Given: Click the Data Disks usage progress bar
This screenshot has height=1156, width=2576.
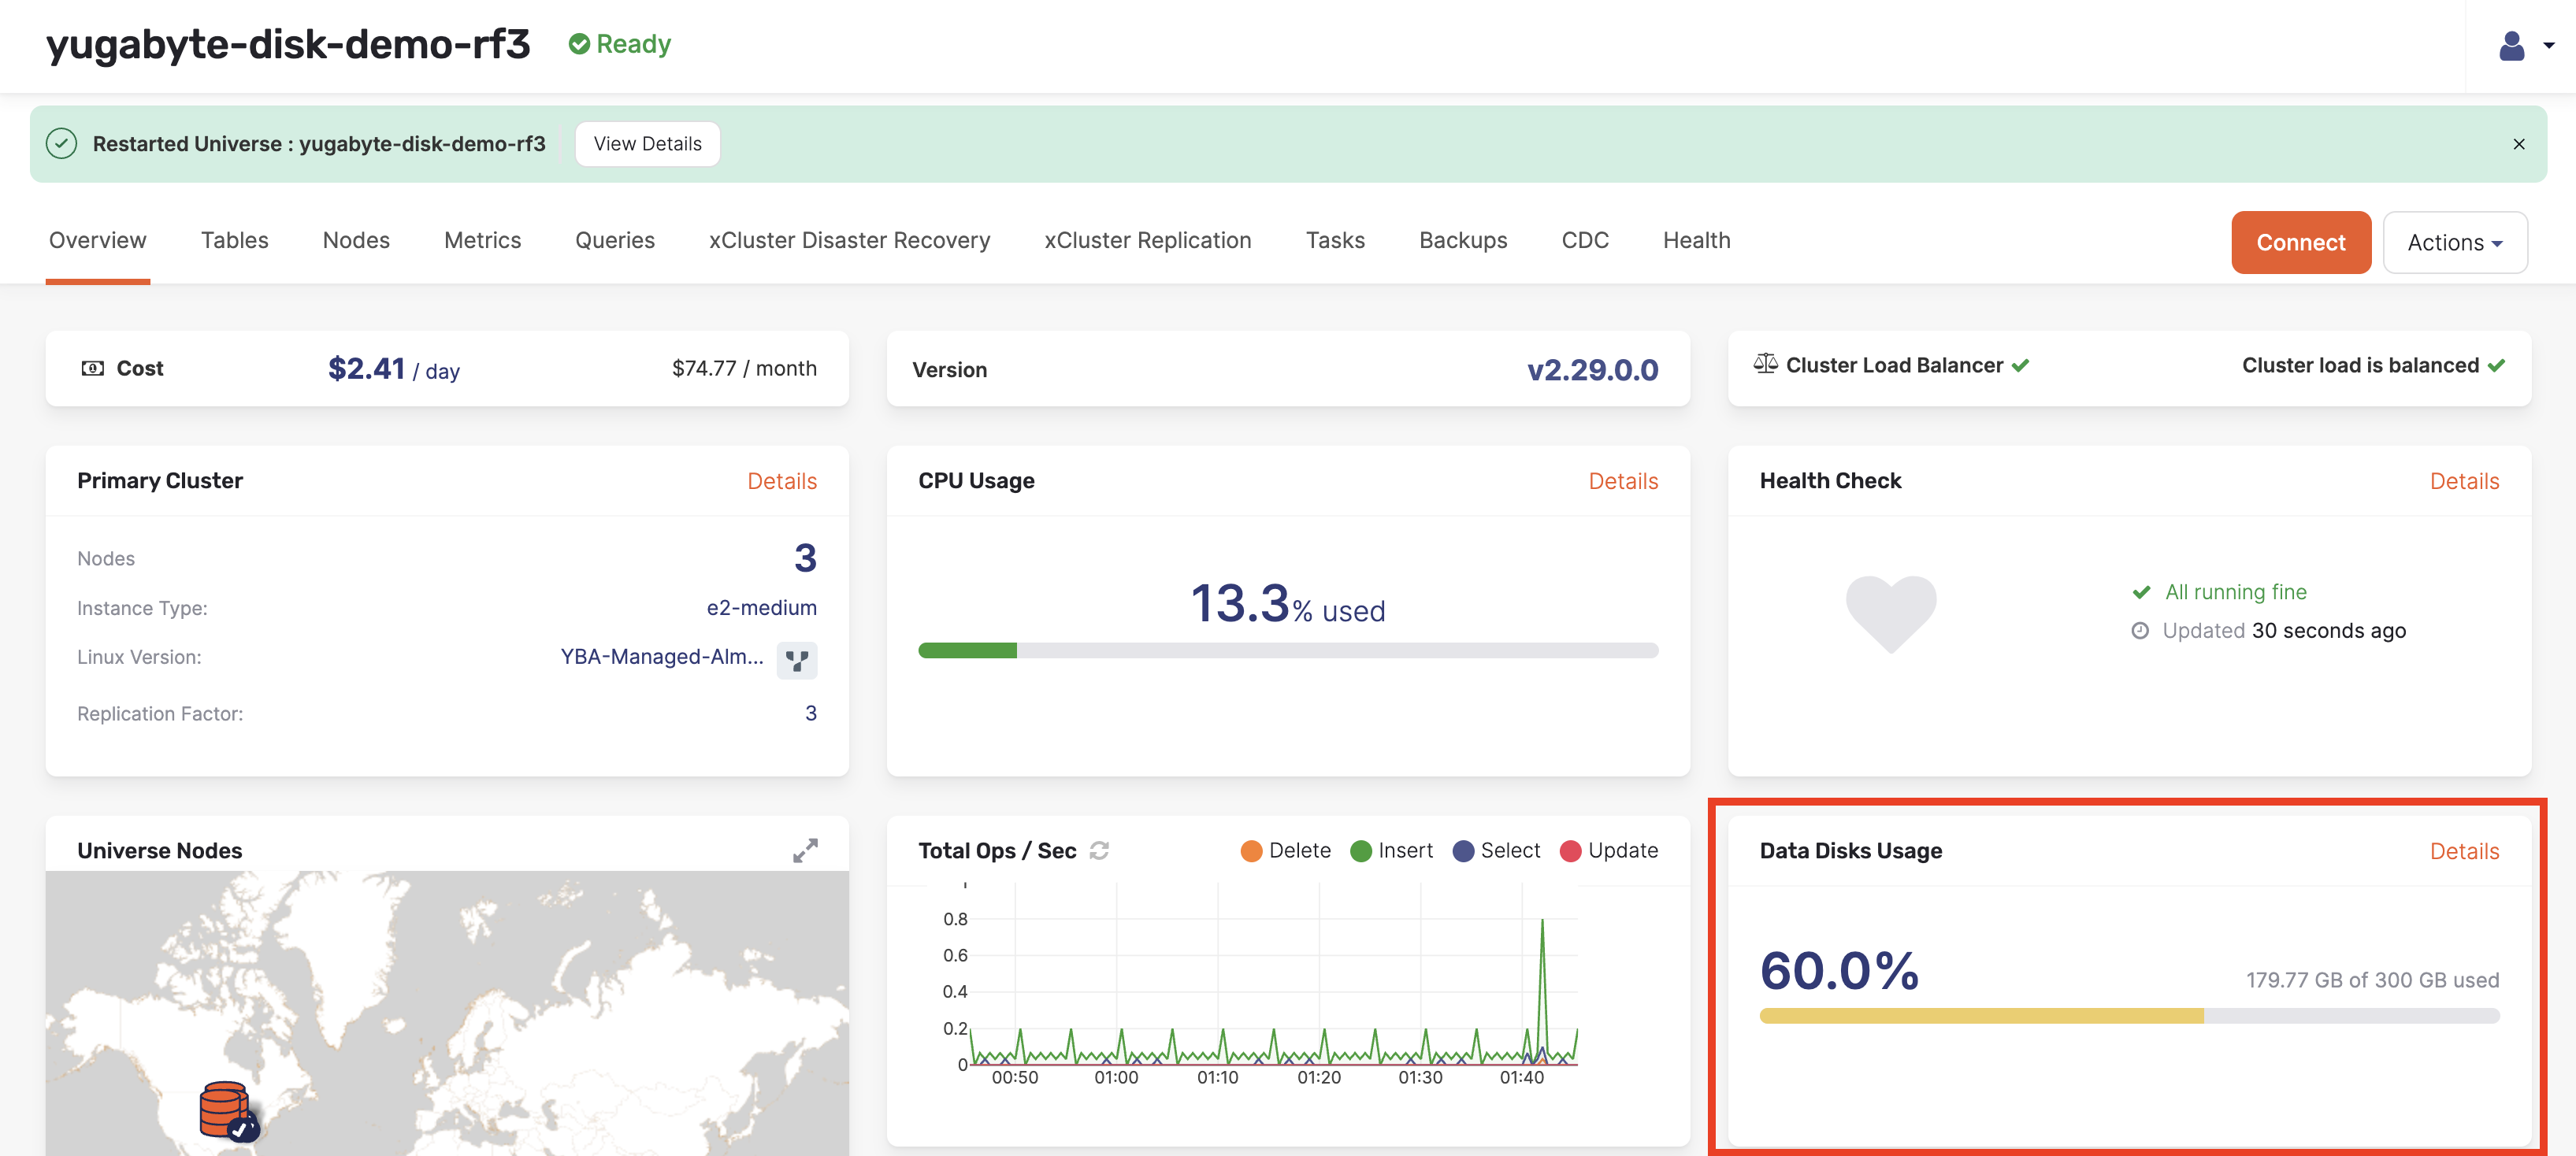Looking at the screenshot, I should (2129, 1016).
